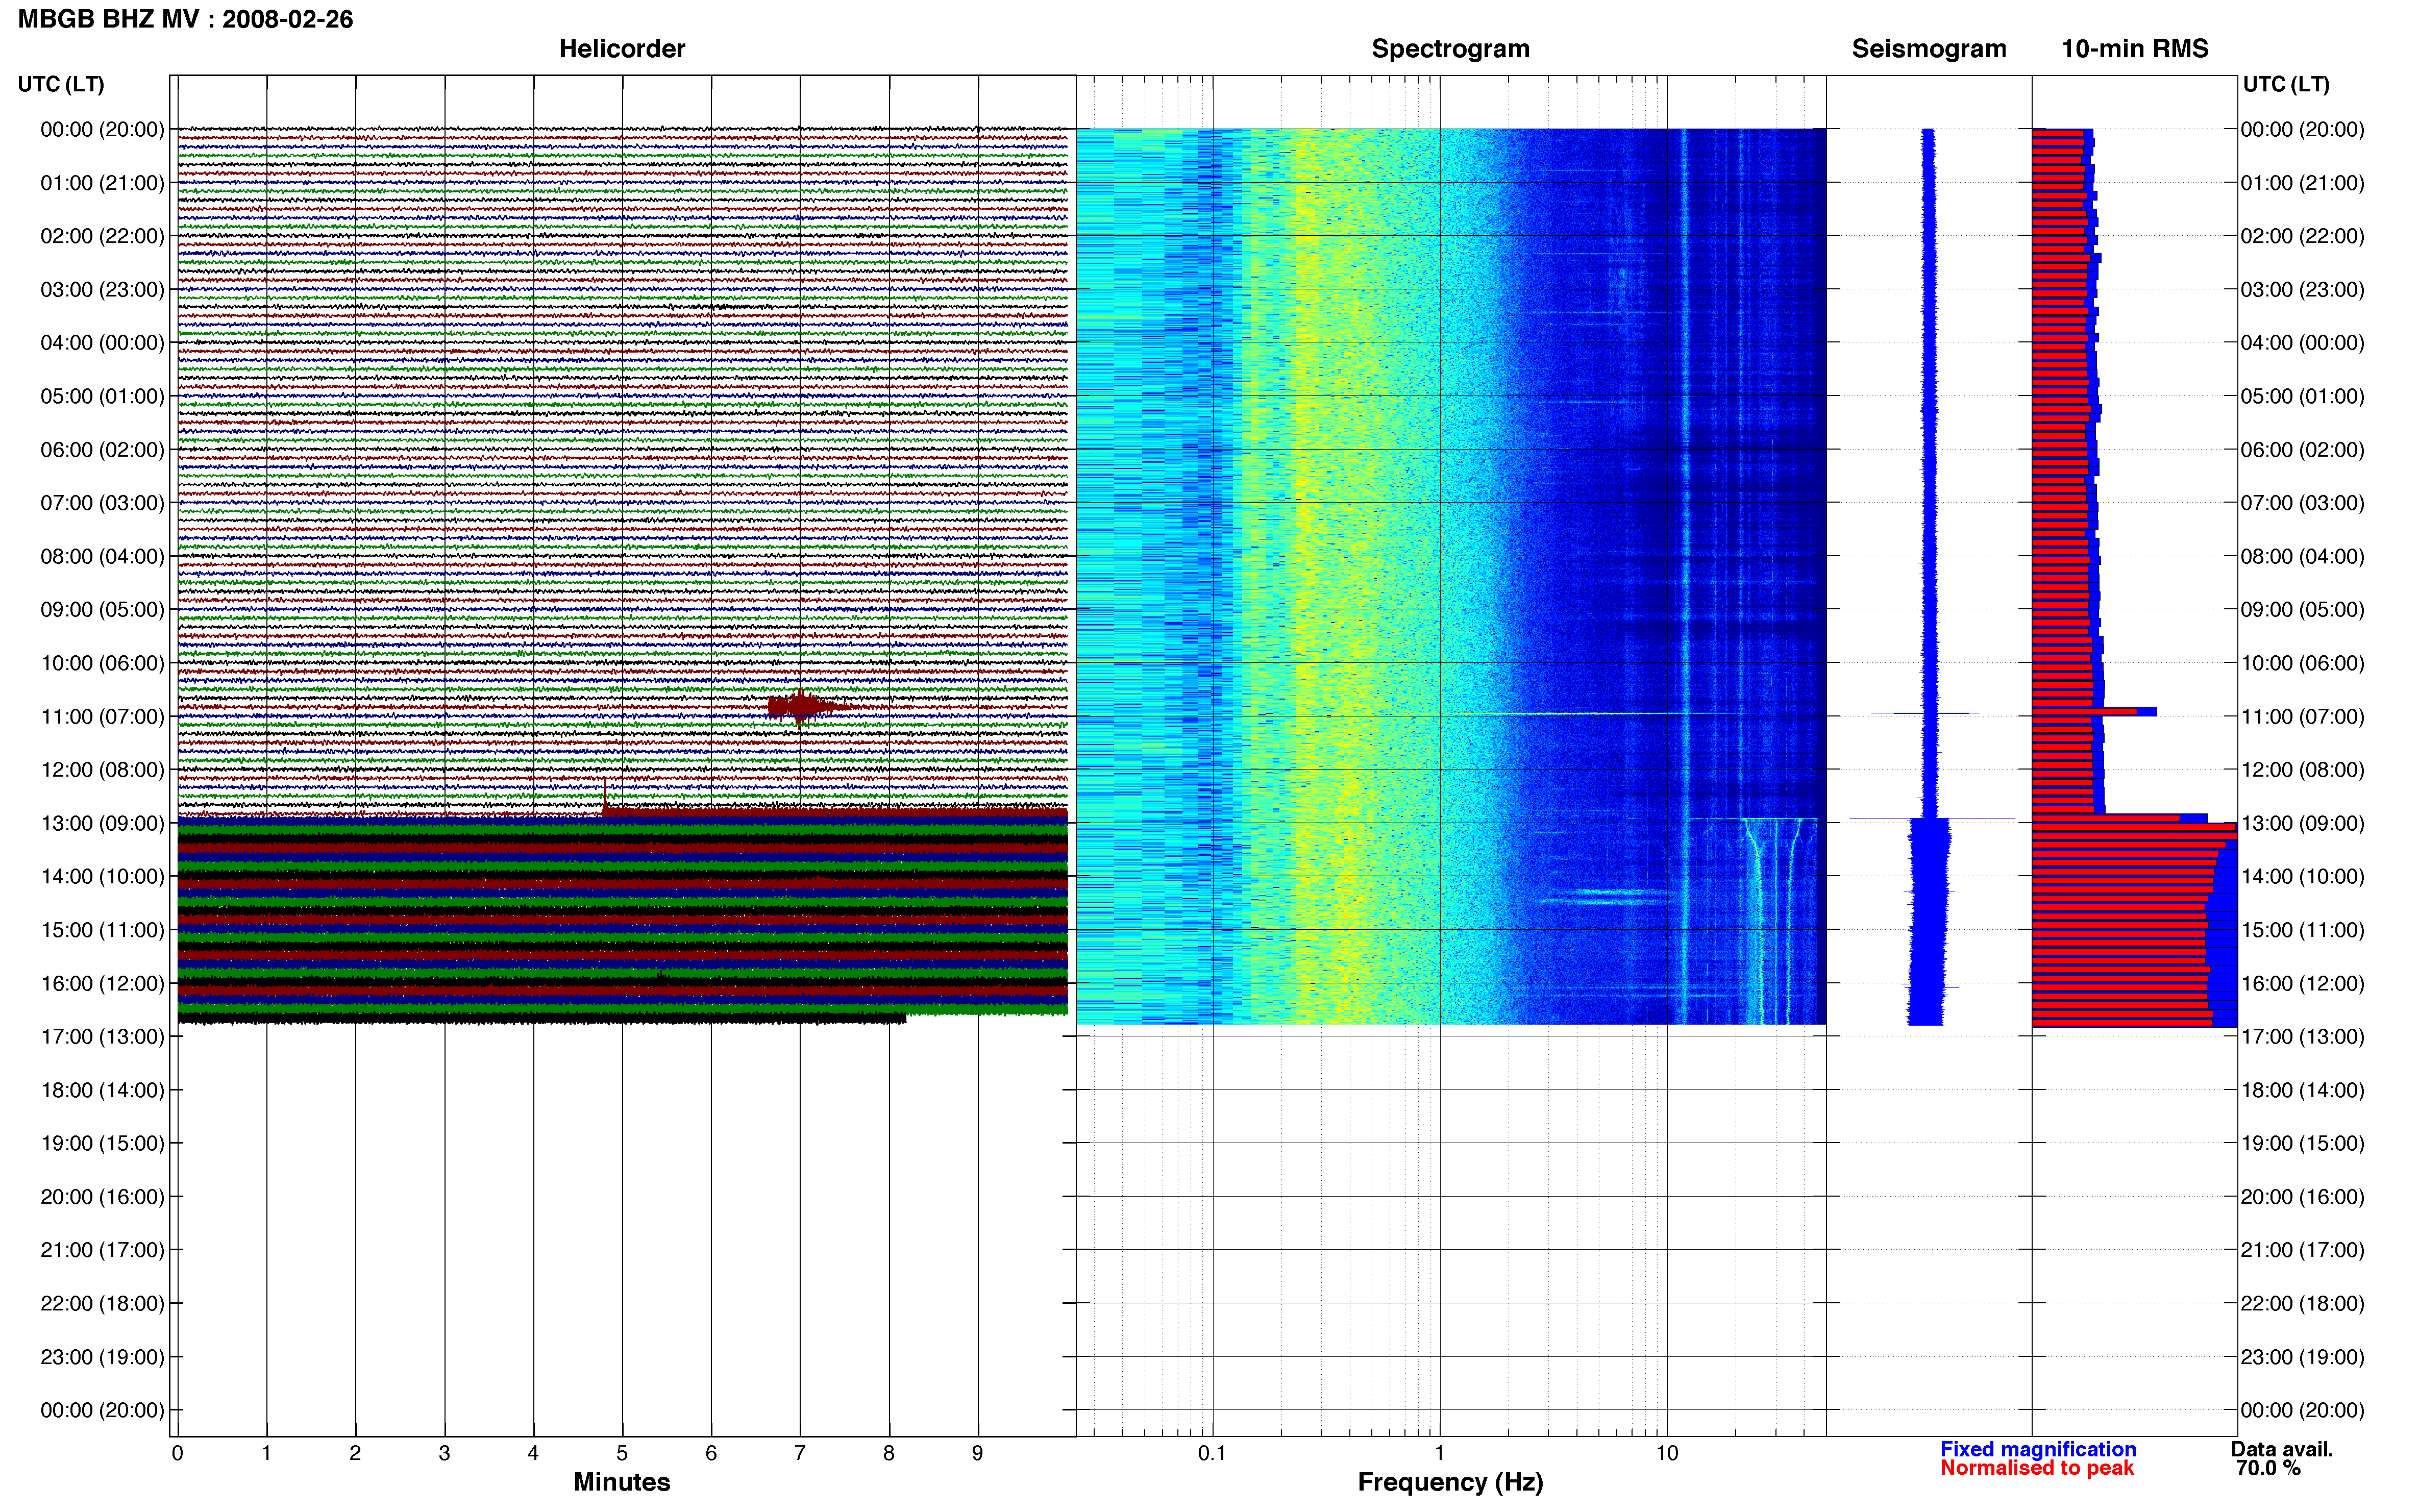This screenshot has height=1512, width=2419.
Task: Click the seismogram spike at 13:00
Action: tap(1931, 818)
